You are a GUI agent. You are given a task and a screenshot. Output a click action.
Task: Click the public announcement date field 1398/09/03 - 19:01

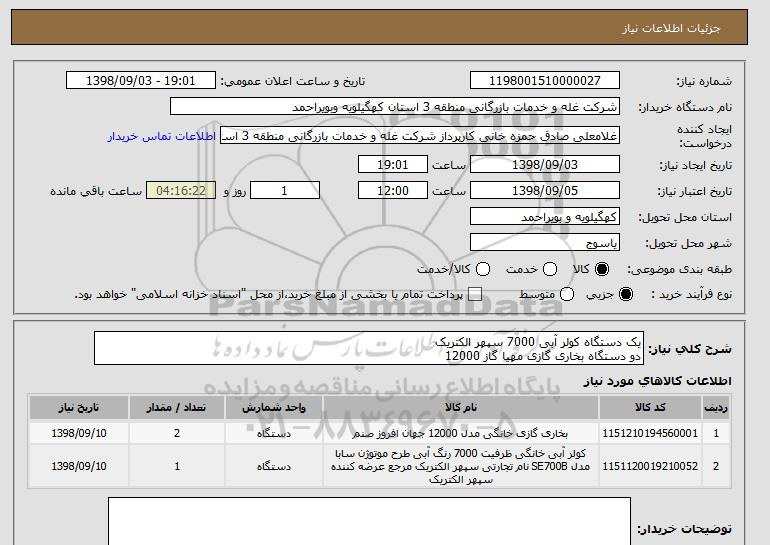click(141, 81)
